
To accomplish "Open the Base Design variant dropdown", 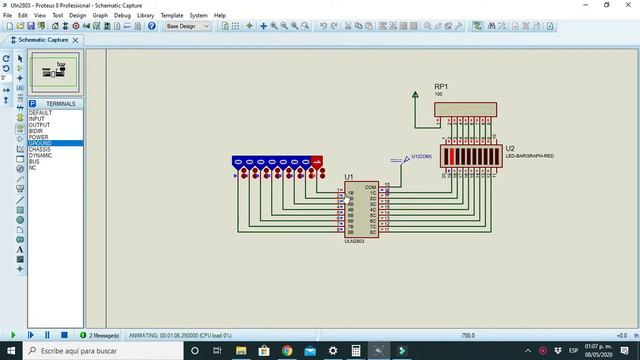I will coord(188,26).
